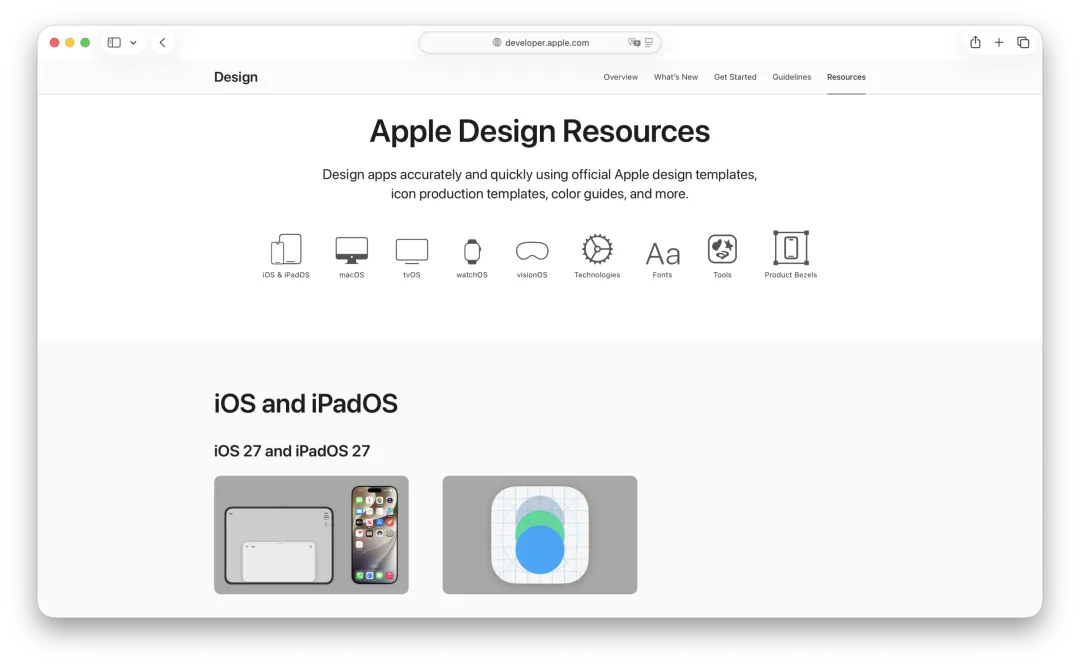Click the iOS 27 and iPadOS 27 subheading

(292, 451)
